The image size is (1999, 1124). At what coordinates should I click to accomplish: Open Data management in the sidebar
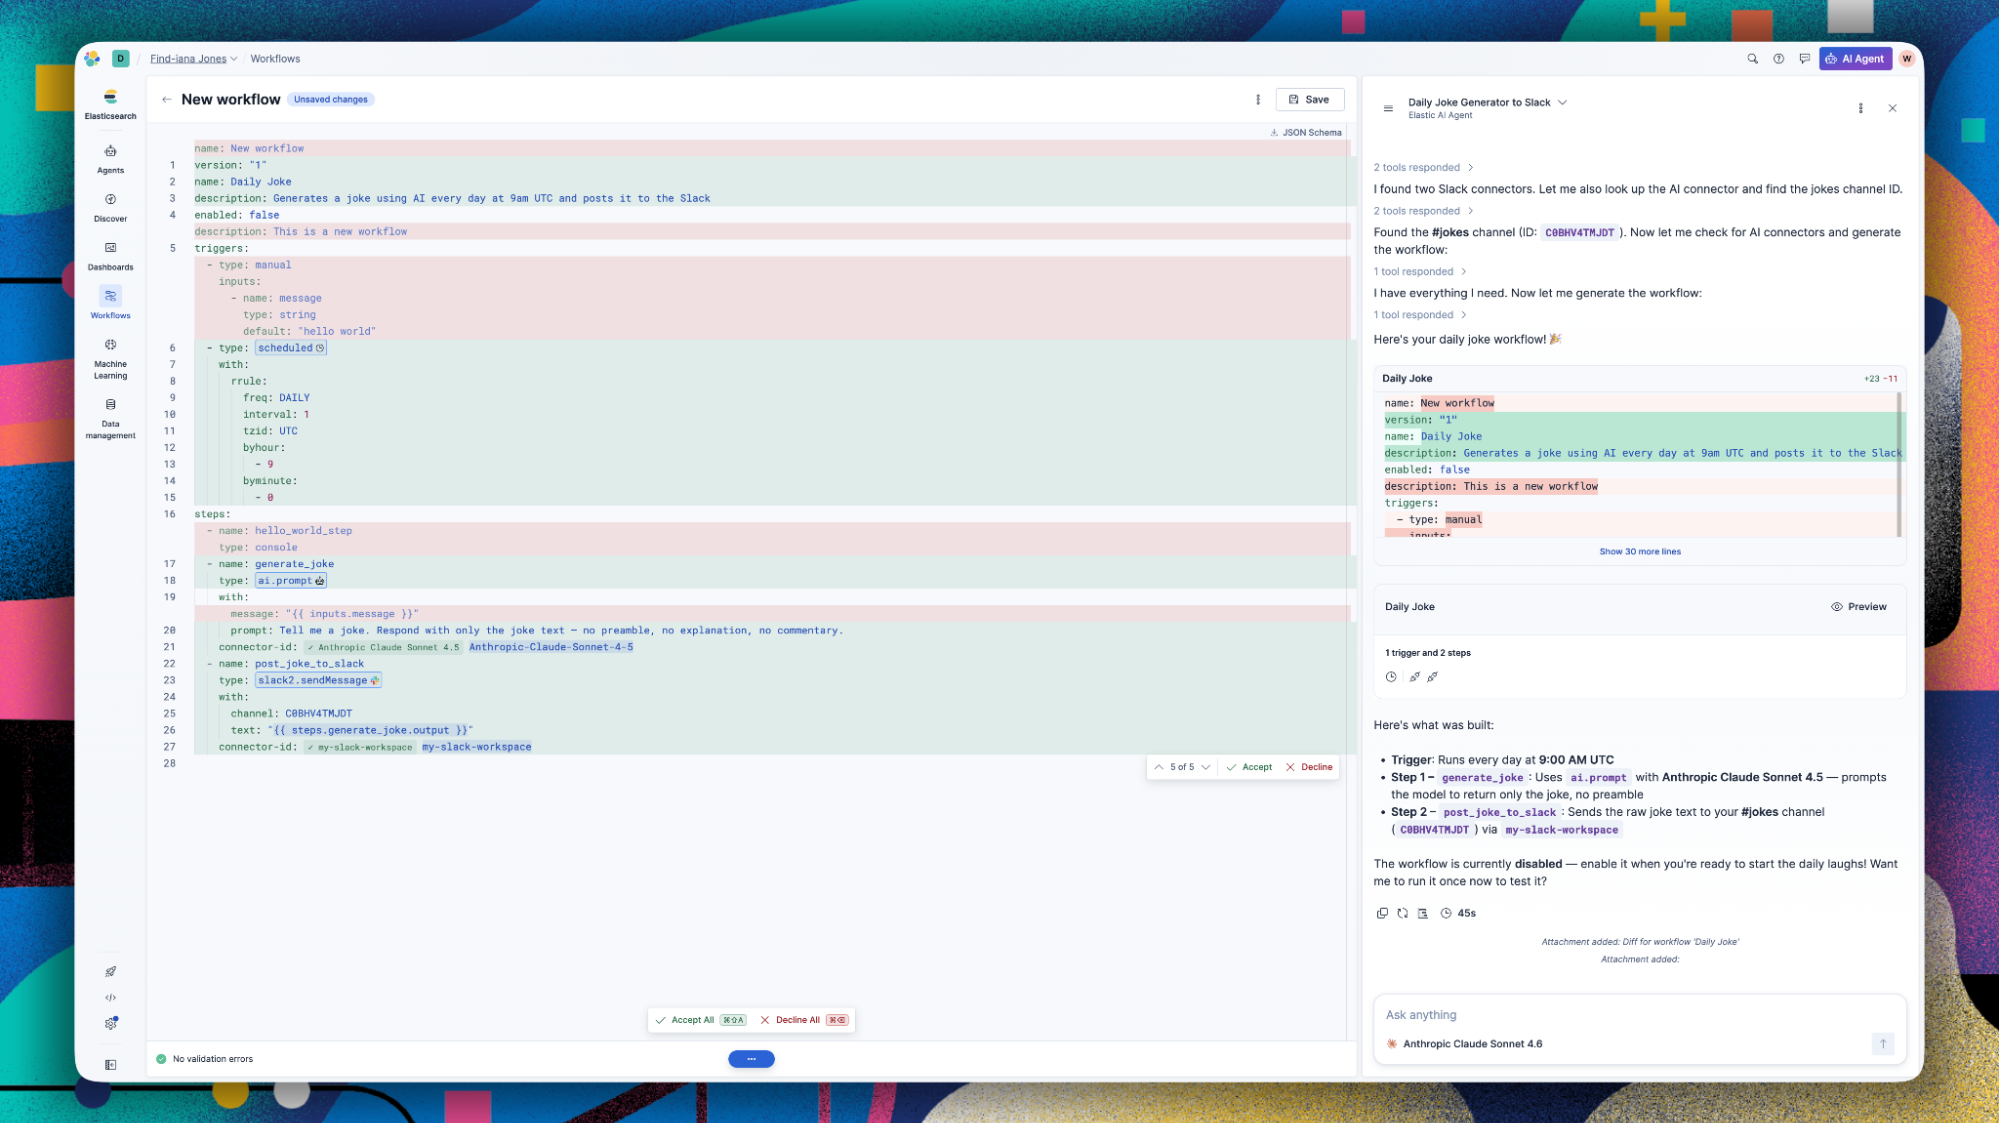(110, 418)
